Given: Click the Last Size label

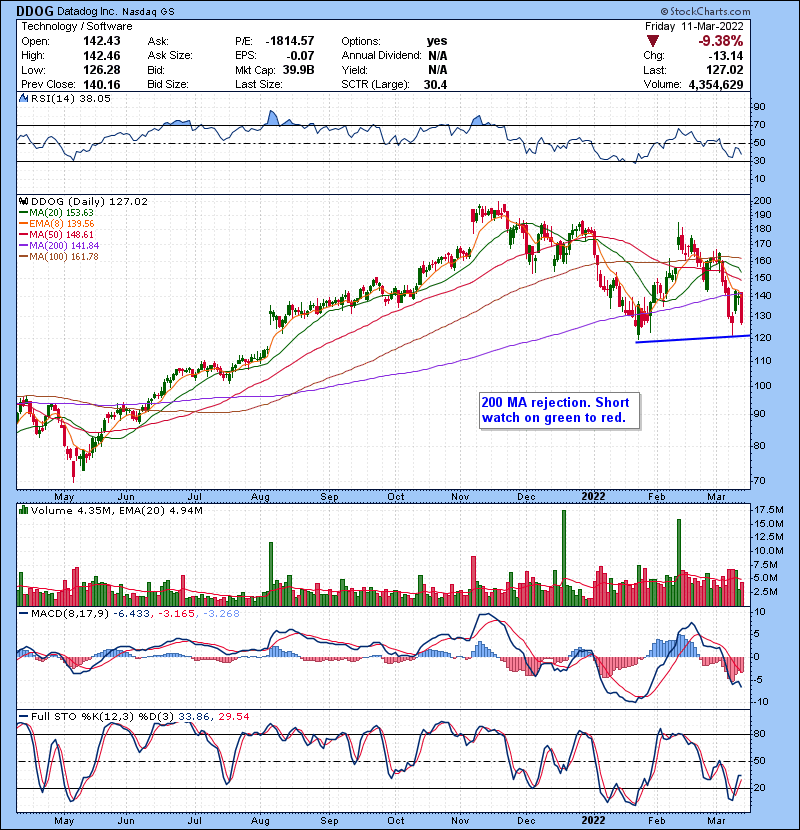Looking at the screenshot, I should (258, 84).
